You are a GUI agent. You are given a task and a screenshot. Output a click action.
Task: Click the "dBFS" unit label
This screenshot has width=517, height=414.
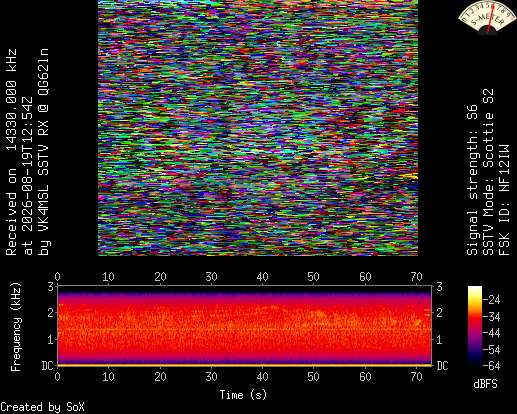(x=485, y=384)
